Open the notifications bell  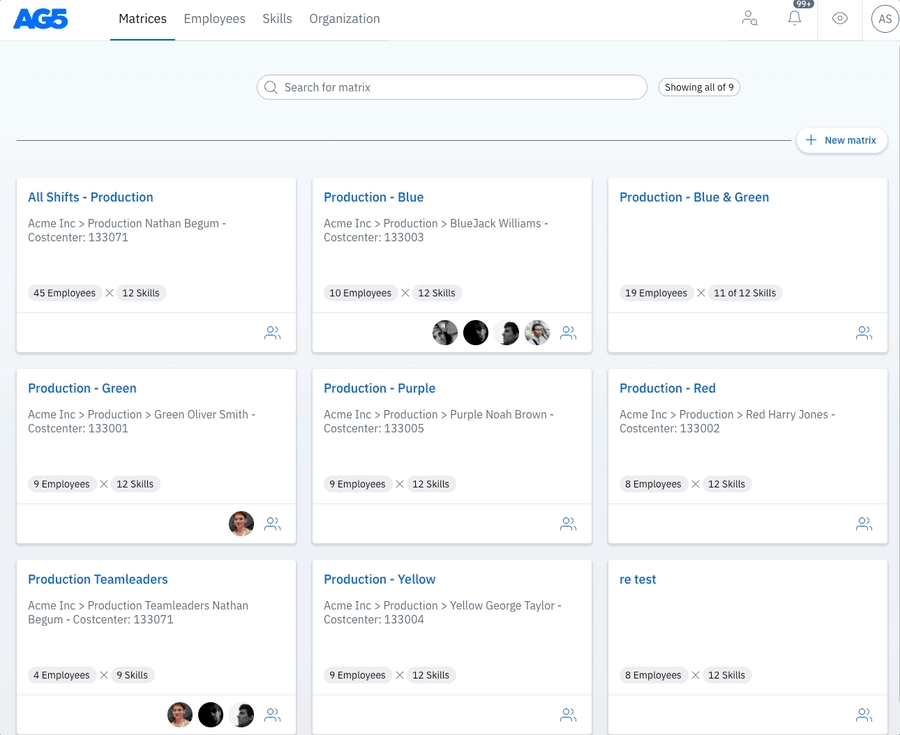pyautogui.click(x=795, y=19)
